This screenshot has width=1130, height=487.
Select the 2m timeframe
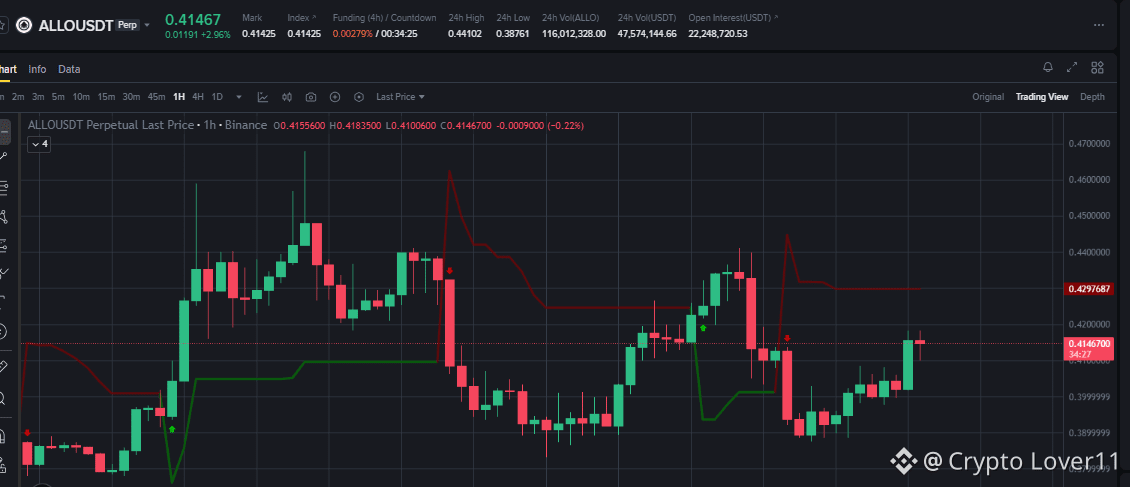pyautogui.click(x=18, y=97)
